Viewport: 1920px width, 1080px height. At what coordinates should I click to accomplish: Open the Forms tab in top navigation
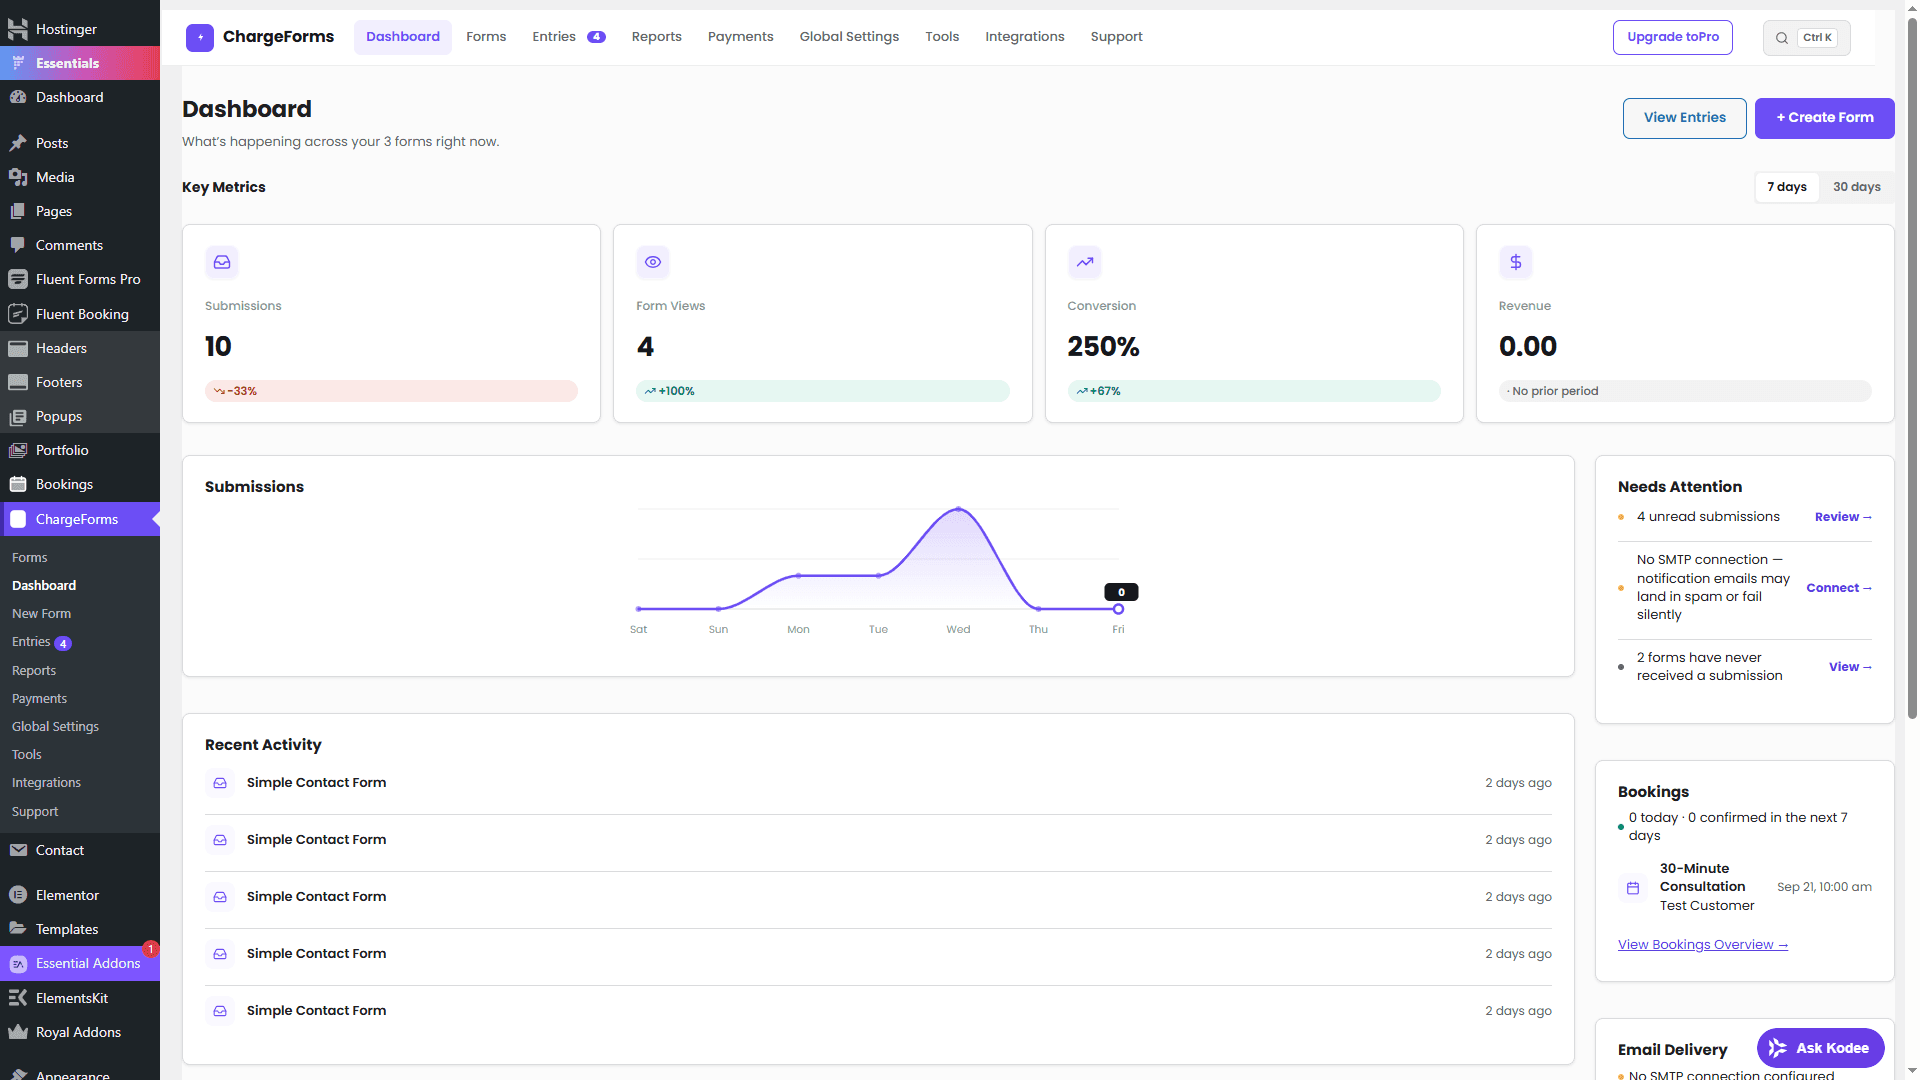[x=486, y=37]
